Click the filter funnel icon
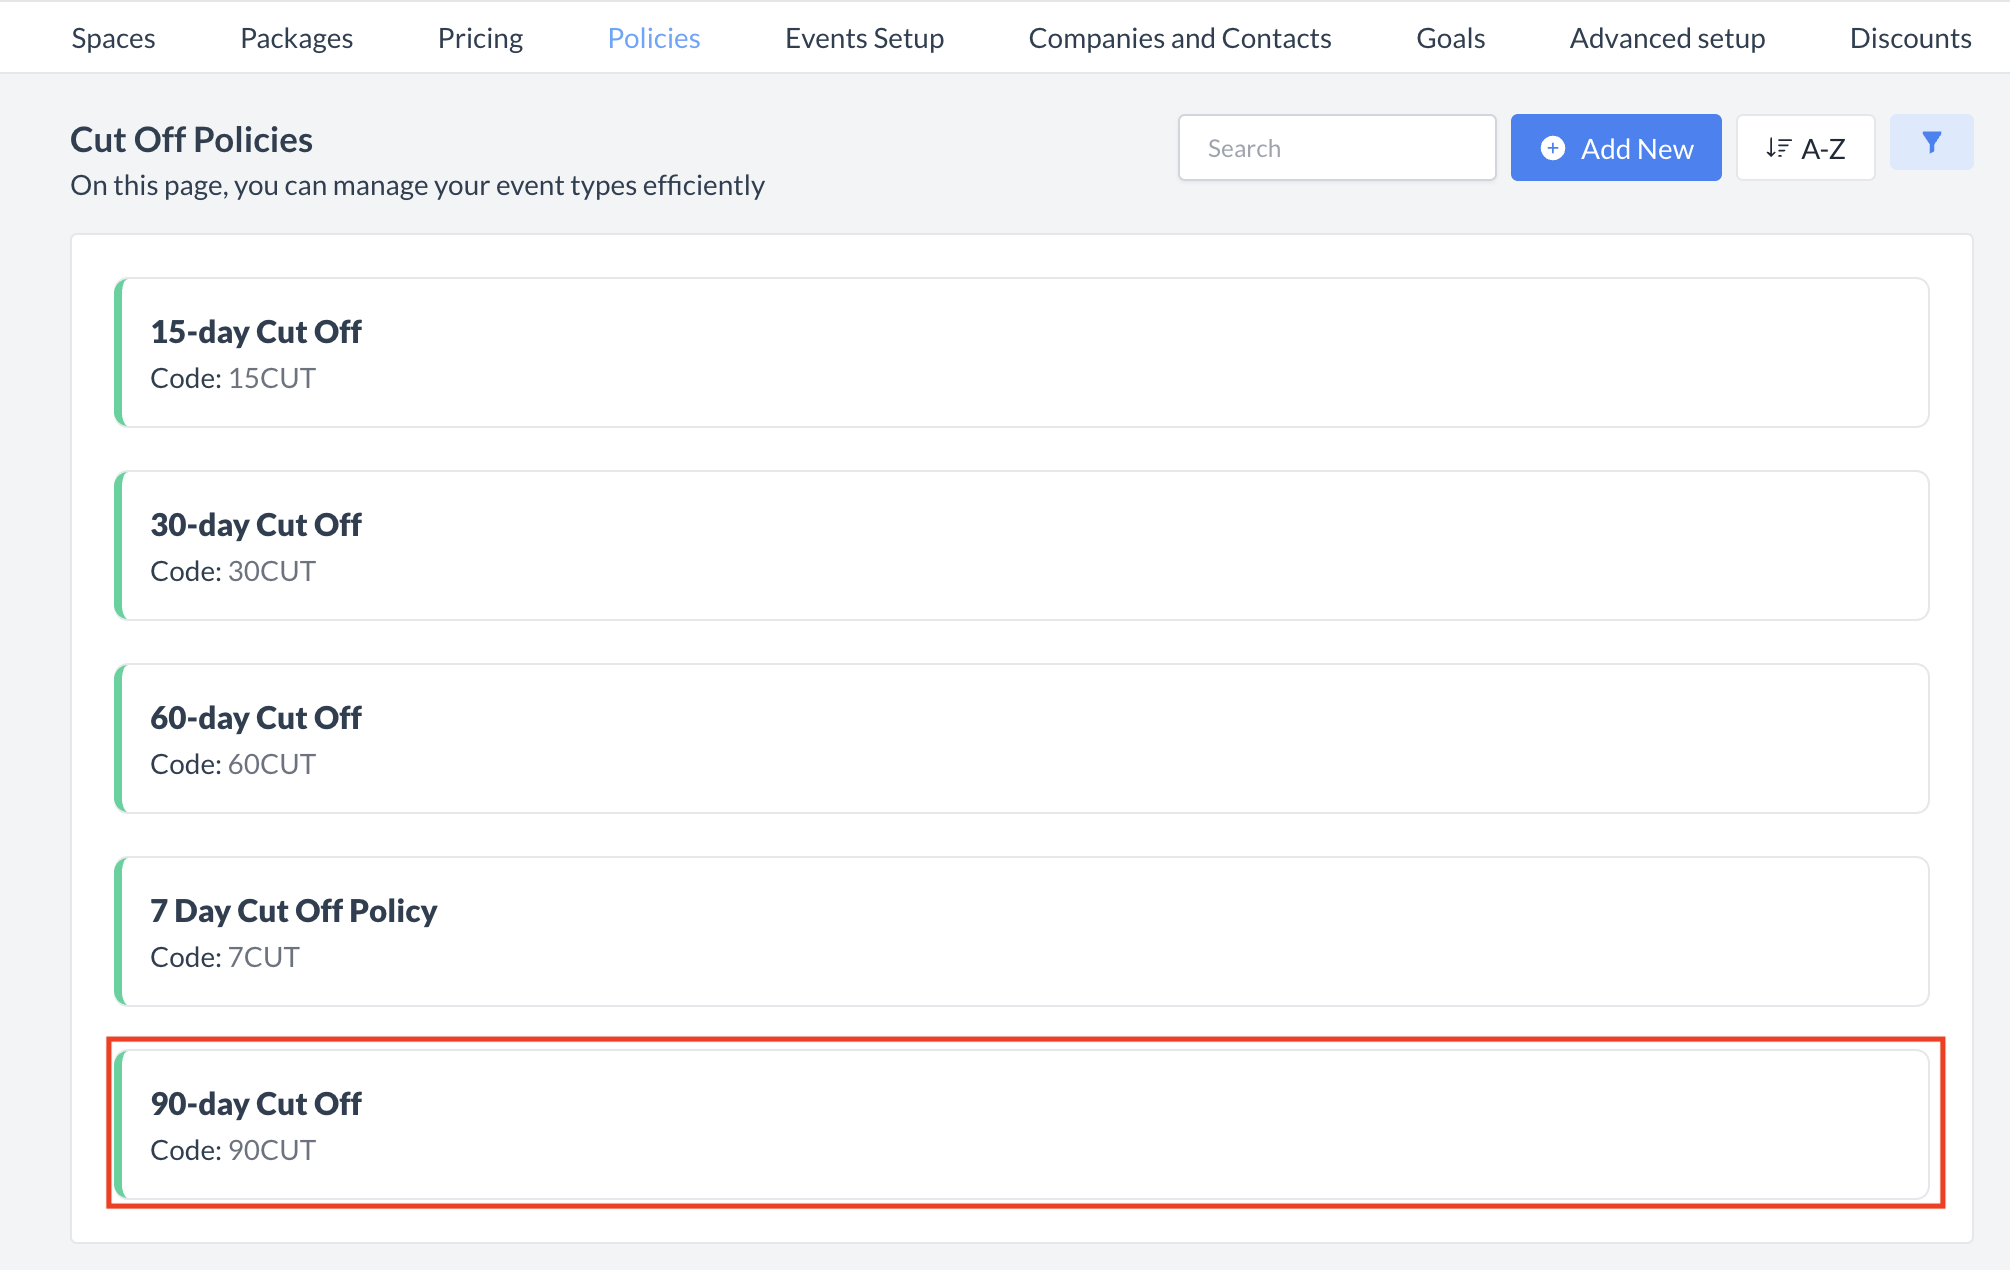 click(1931, 141)
